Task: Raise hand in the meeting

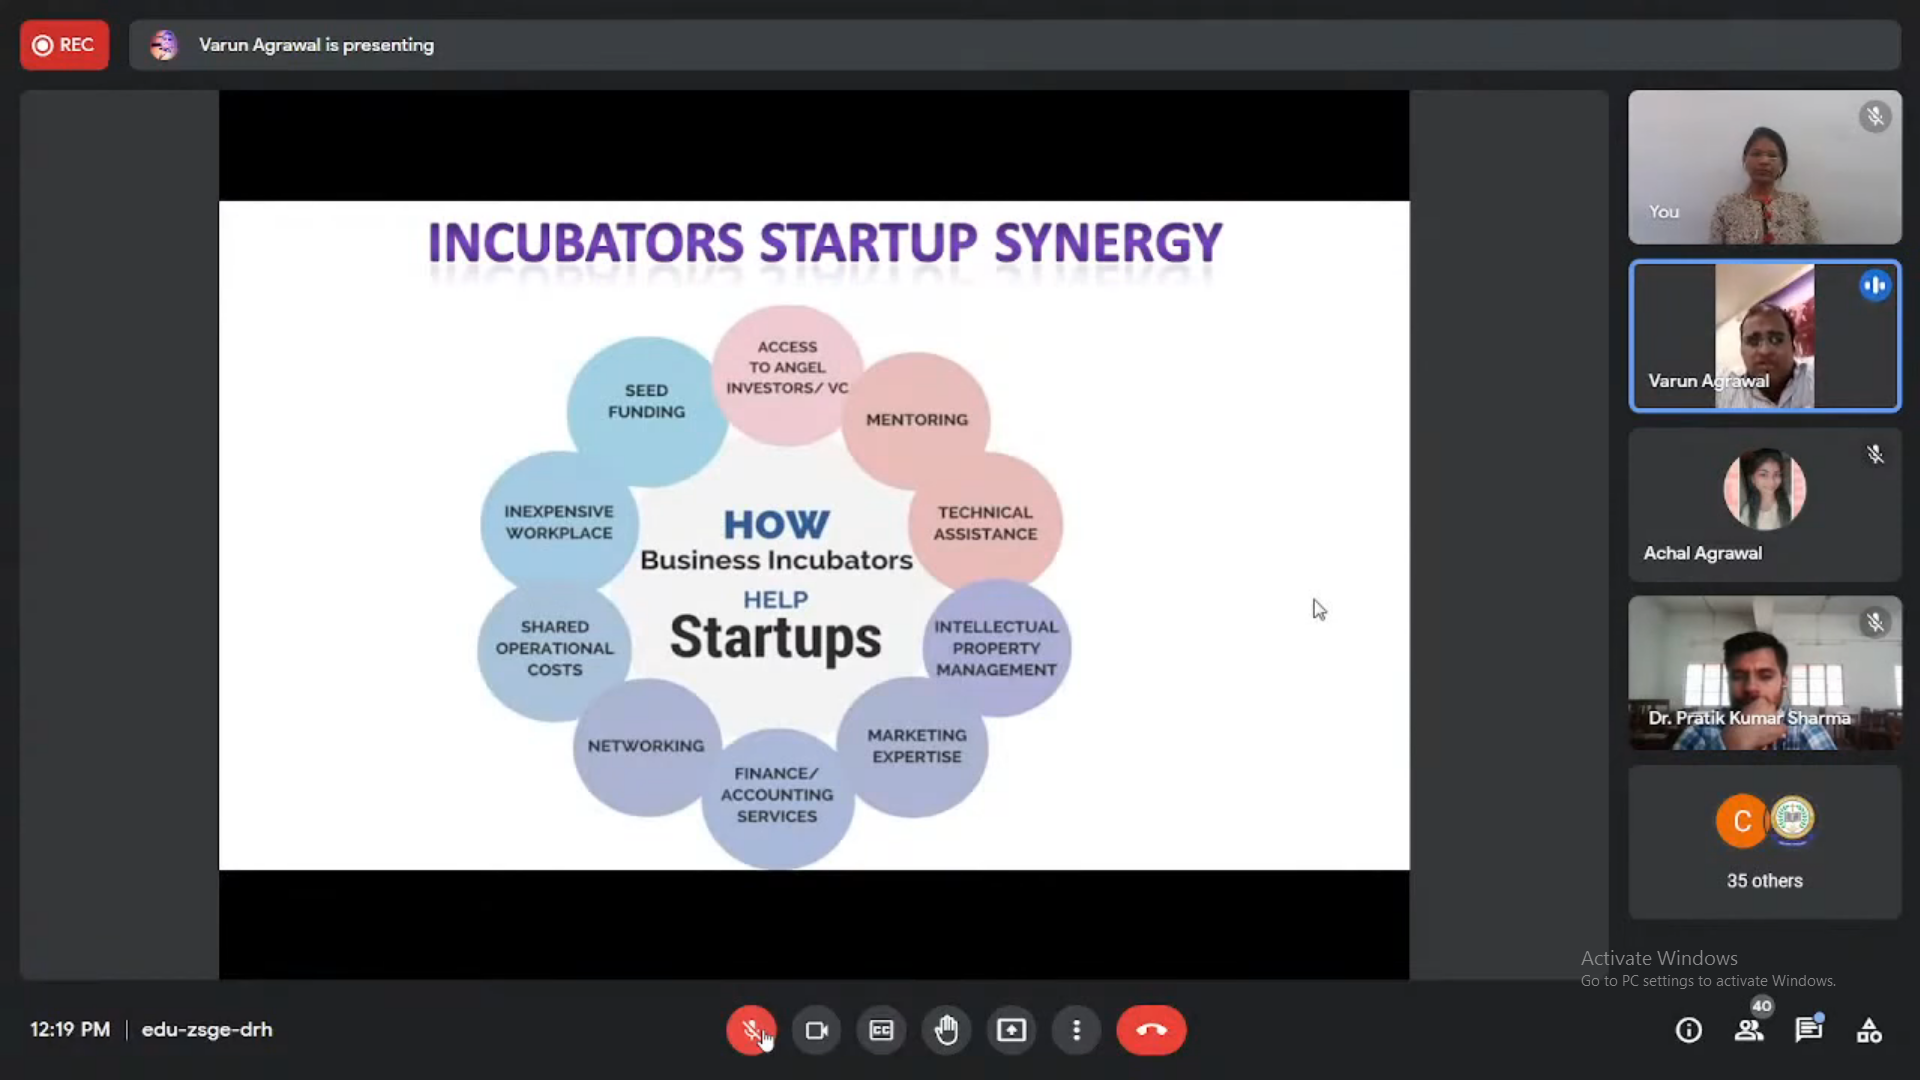Action: tap(946, 1030)
